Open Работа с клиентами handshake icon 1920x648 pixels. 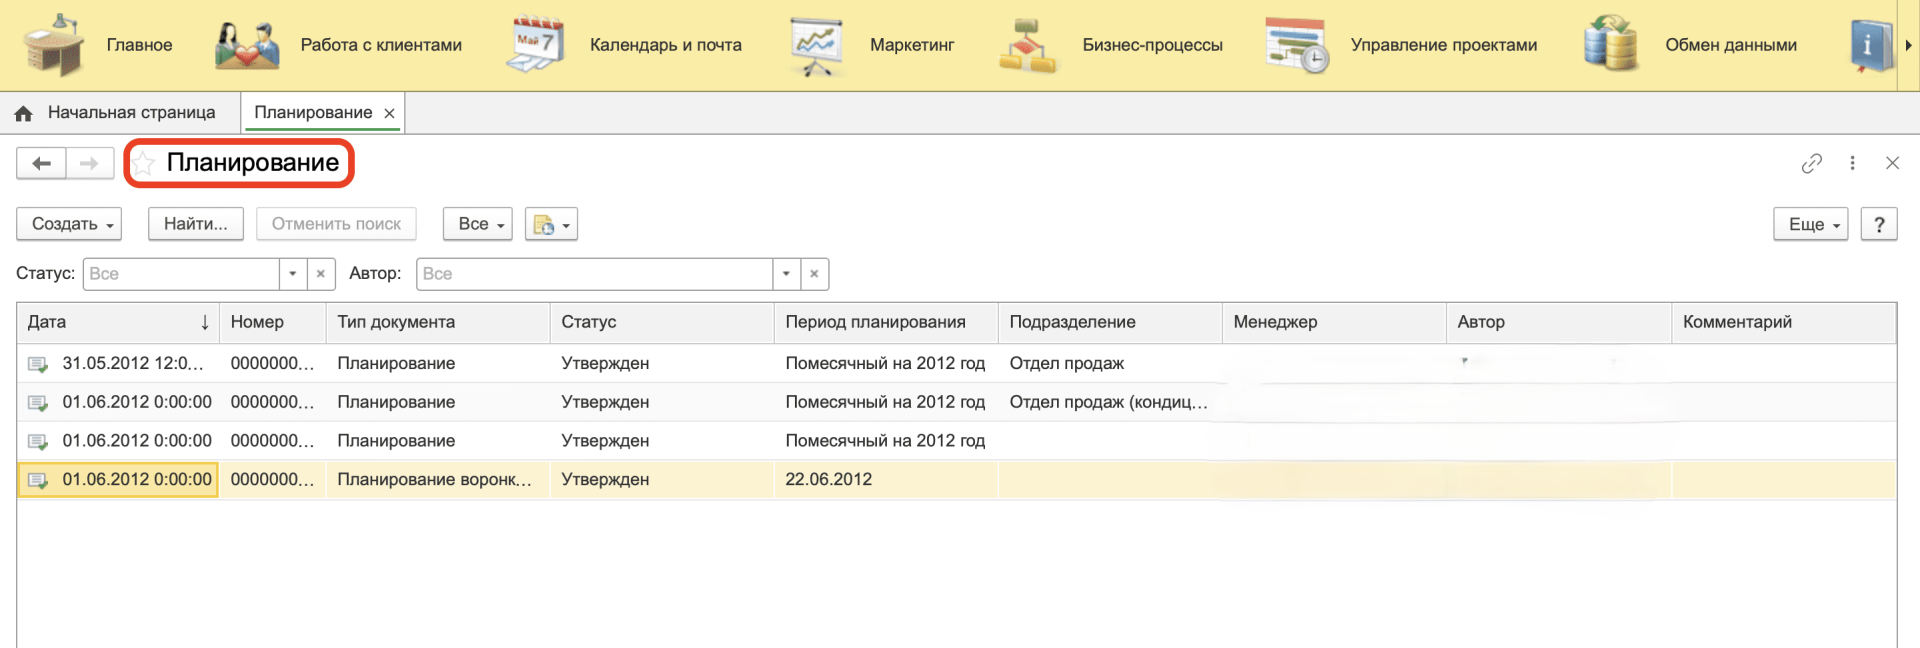pyautogui.click(x=246, y=45)
